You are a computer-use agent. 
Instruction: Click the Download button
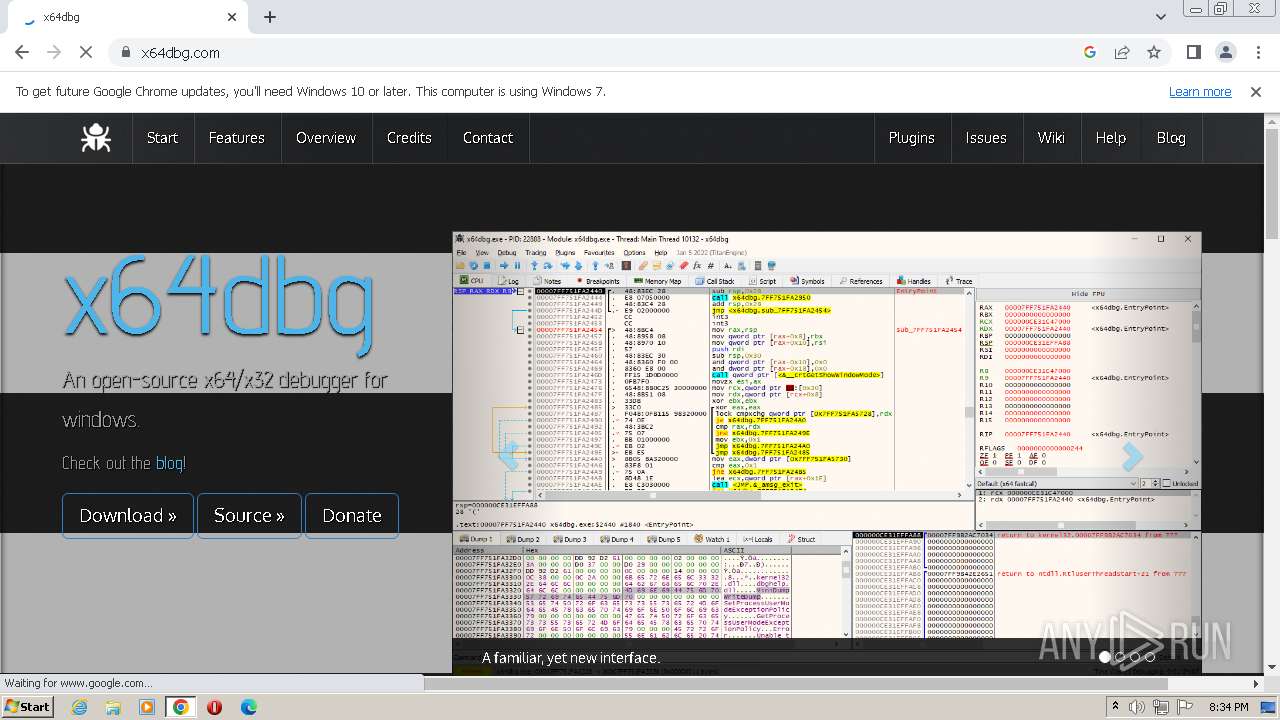[128, 515]
